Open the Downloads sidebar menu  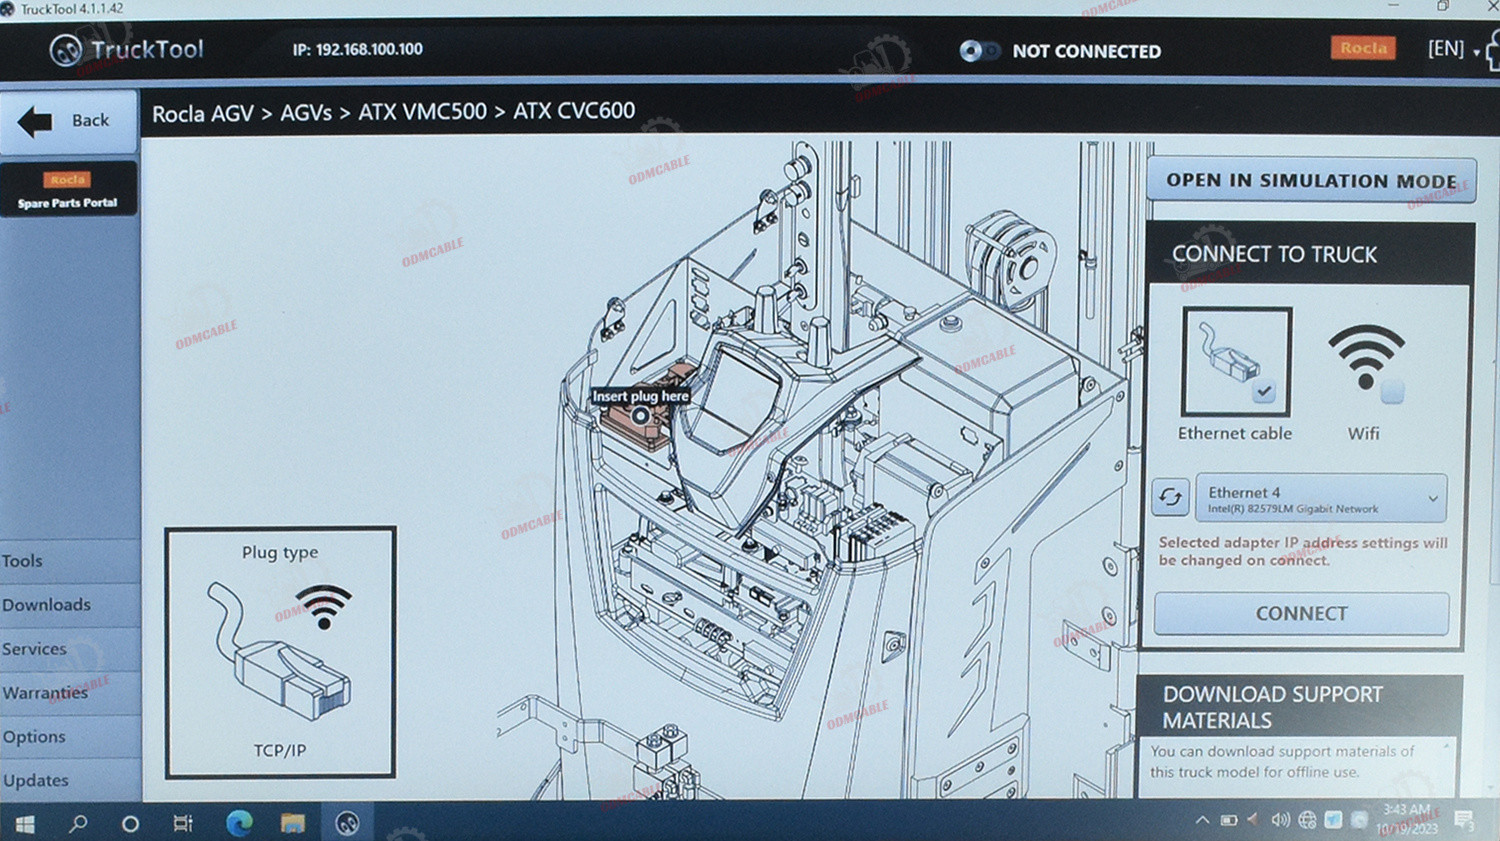(69, 605)
